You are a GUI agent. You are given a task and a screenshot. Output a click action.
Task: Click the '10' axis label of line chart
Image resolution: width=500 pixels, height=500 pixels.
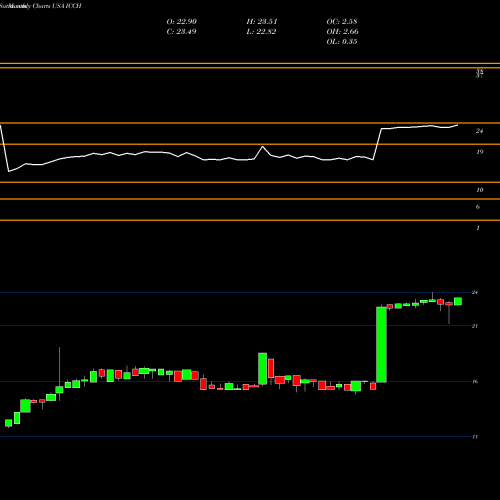479,190
